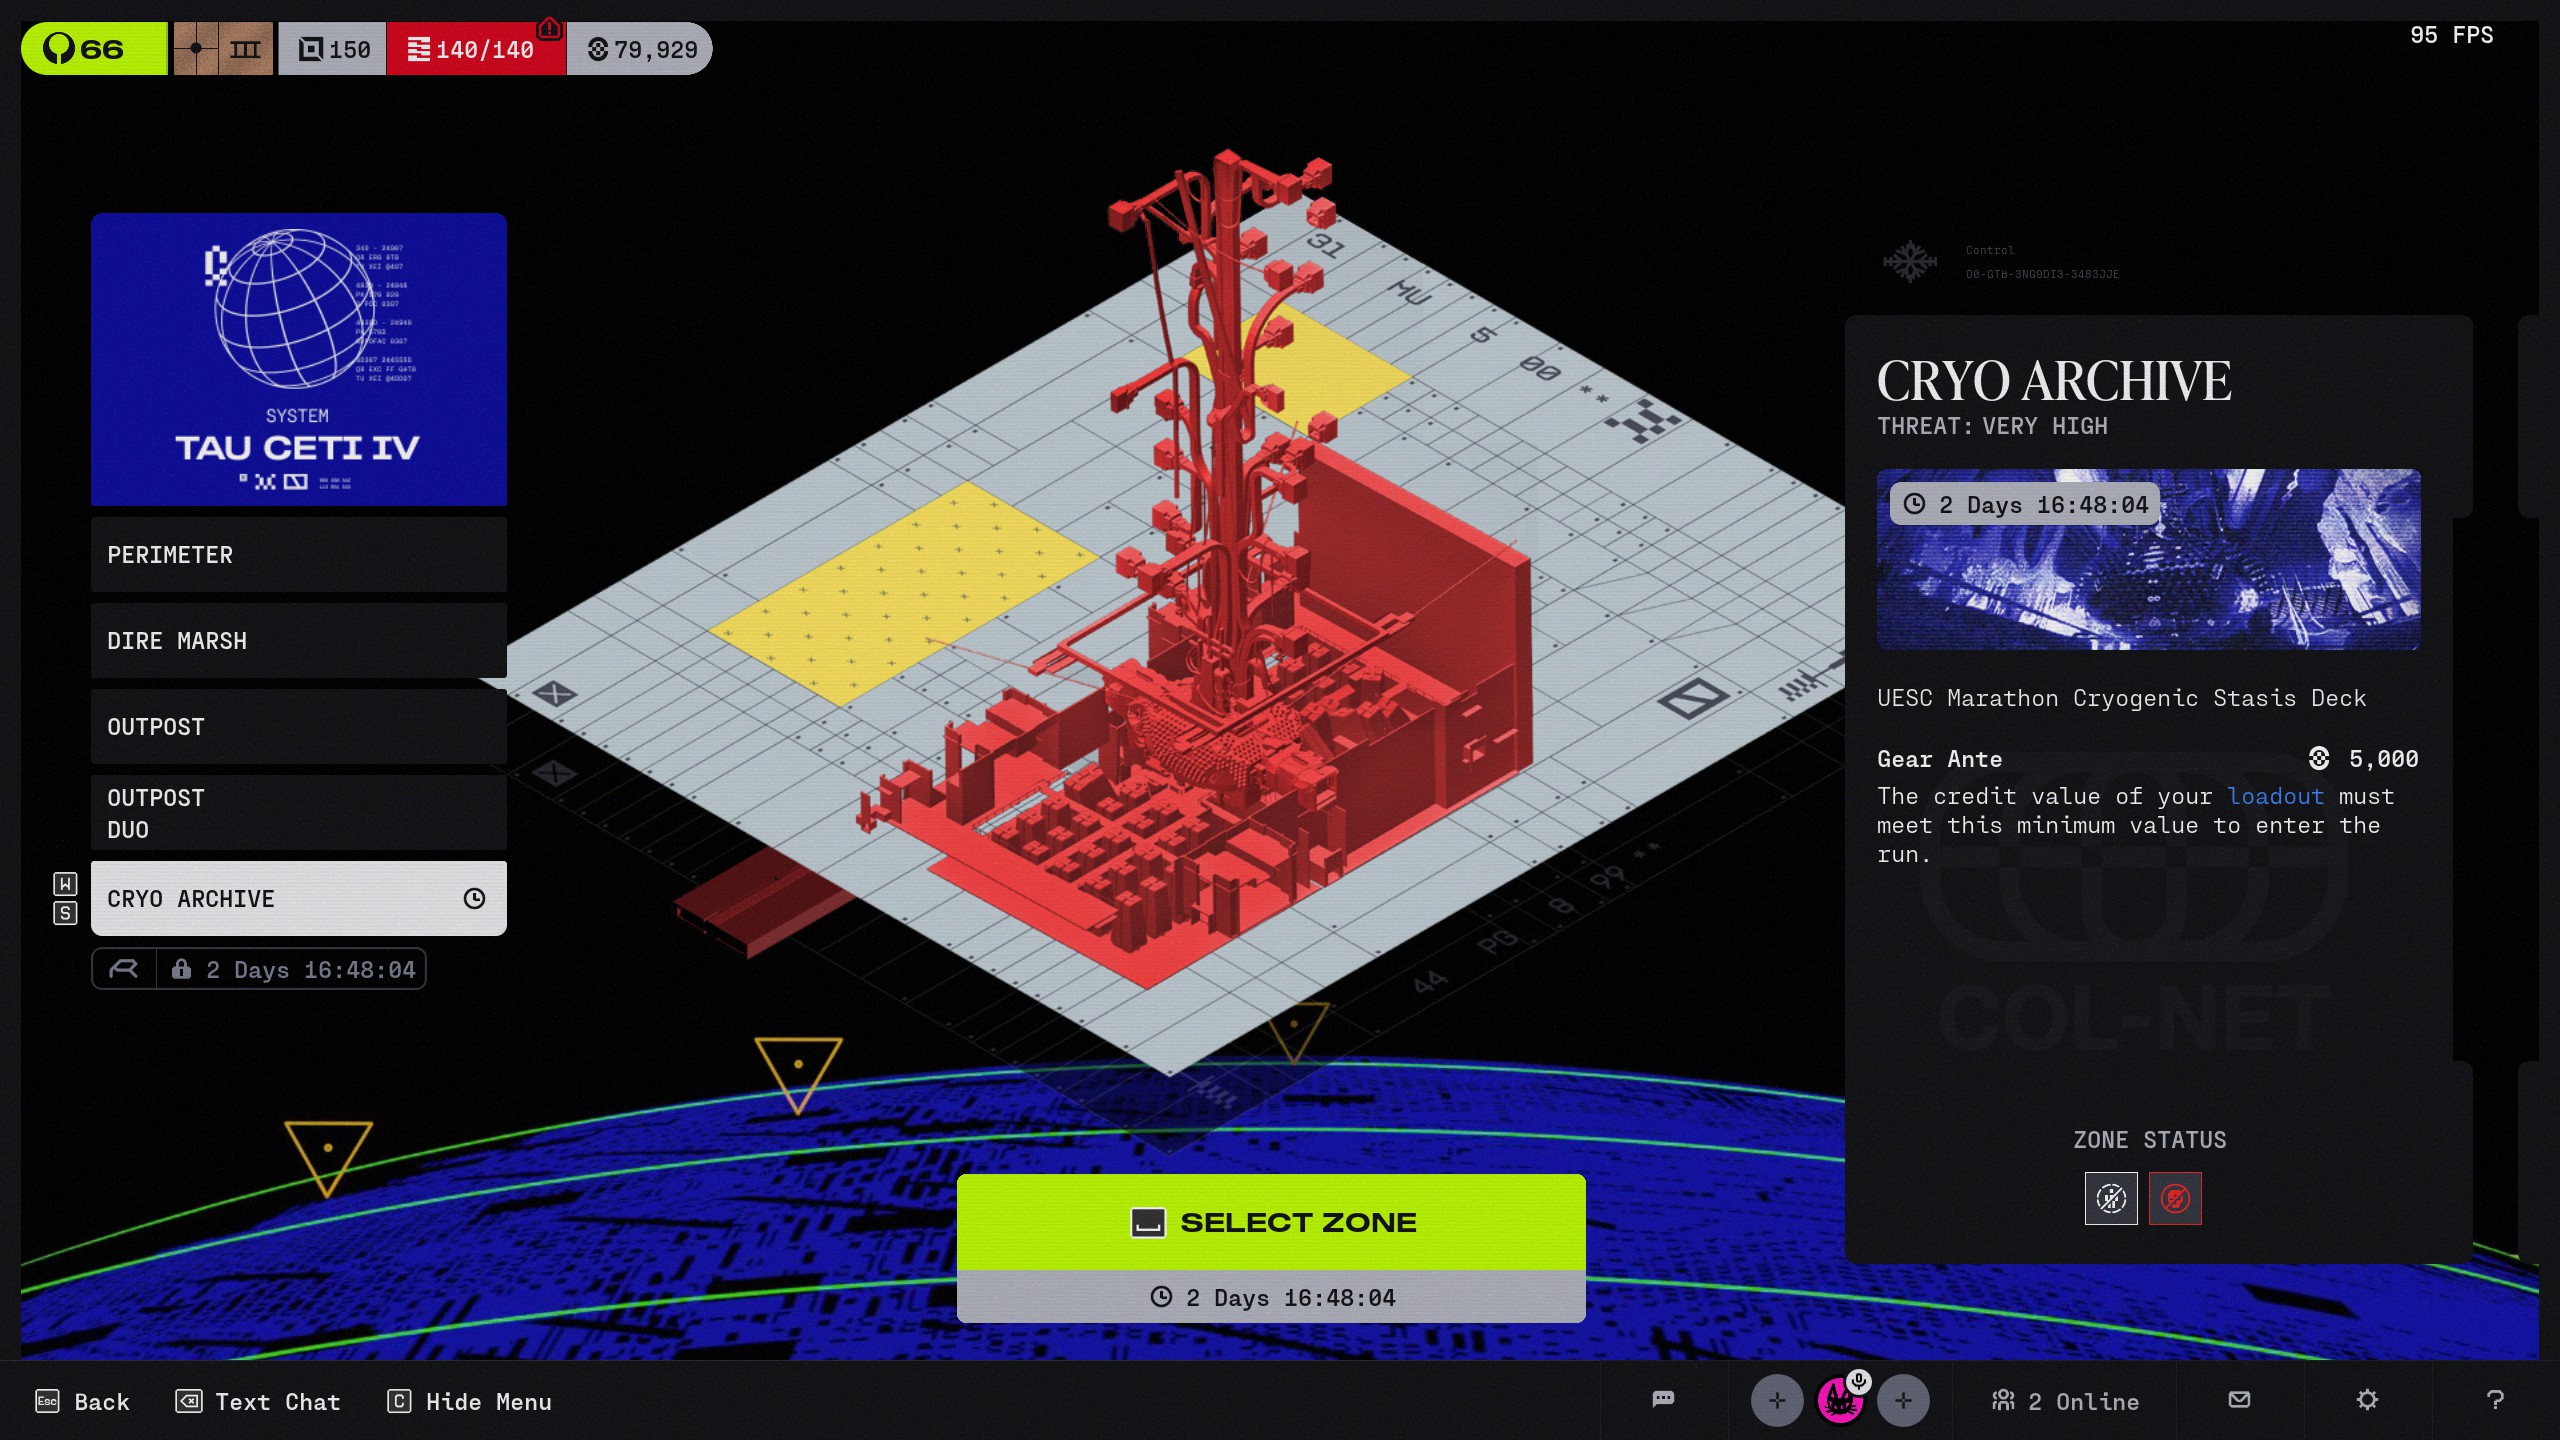Open the 79,929 credits counter
Viewport: 2560px width, 1440px height.
[642, 49]
